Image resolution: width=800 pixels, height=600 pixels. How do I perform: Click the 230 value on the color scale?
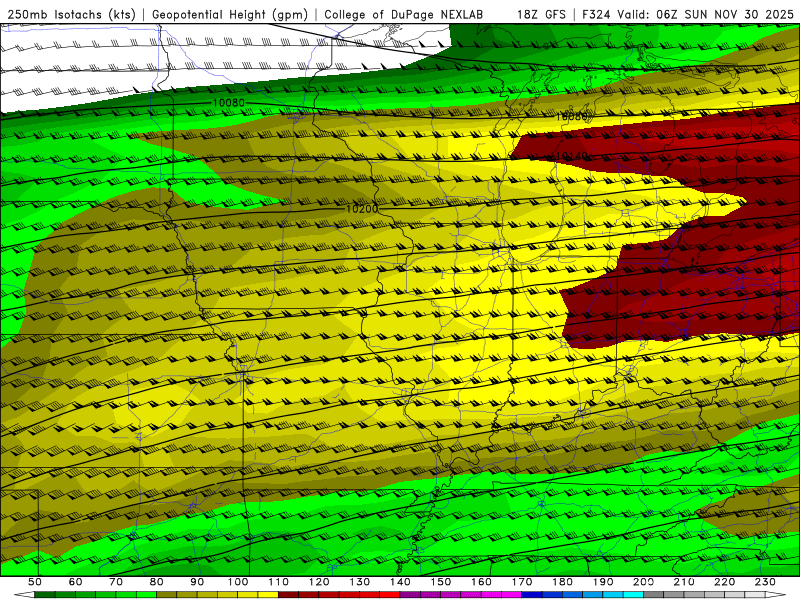click(765, 582)
